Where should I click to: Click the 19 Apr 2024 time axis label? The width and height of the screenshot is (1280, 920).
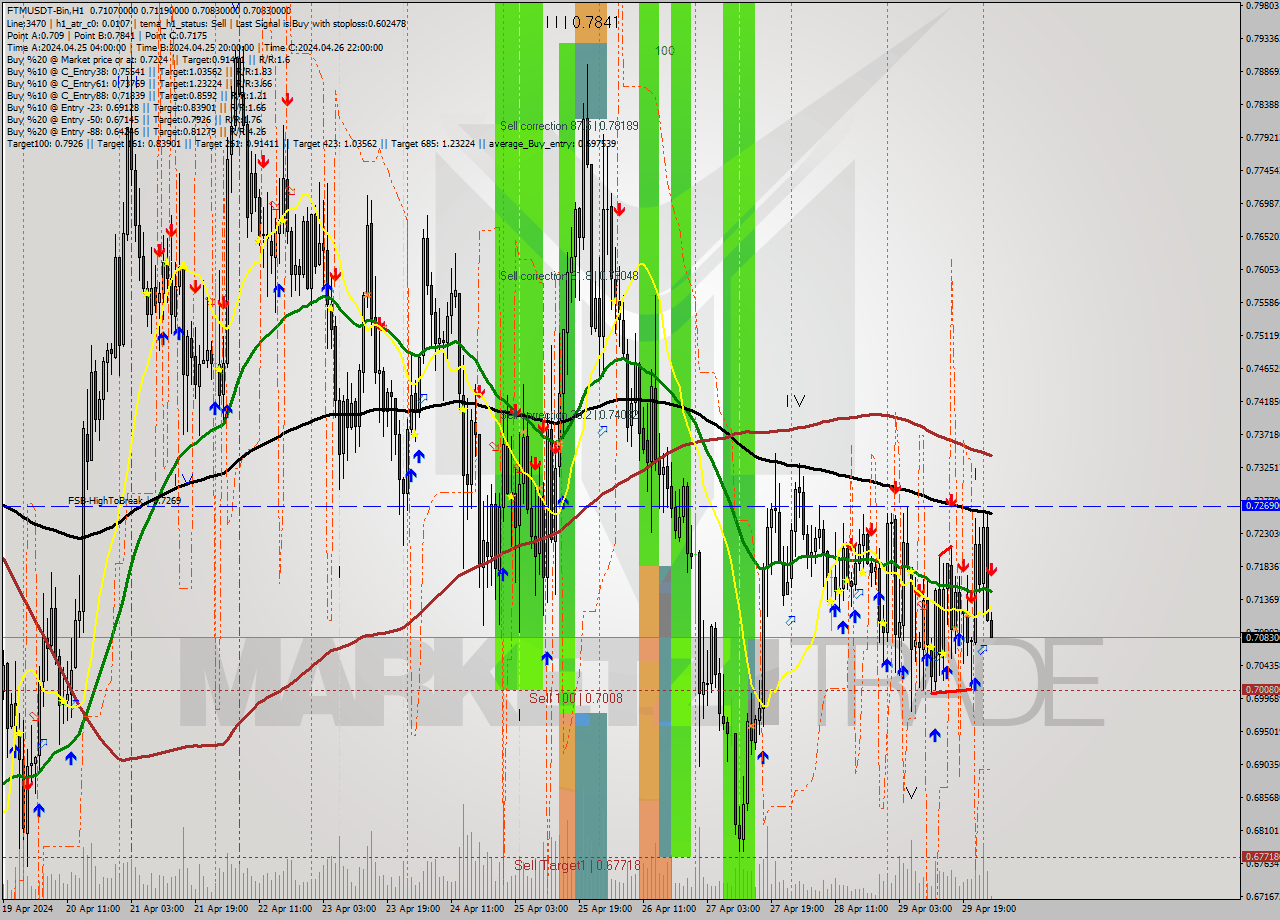click(x=27, y=909)
